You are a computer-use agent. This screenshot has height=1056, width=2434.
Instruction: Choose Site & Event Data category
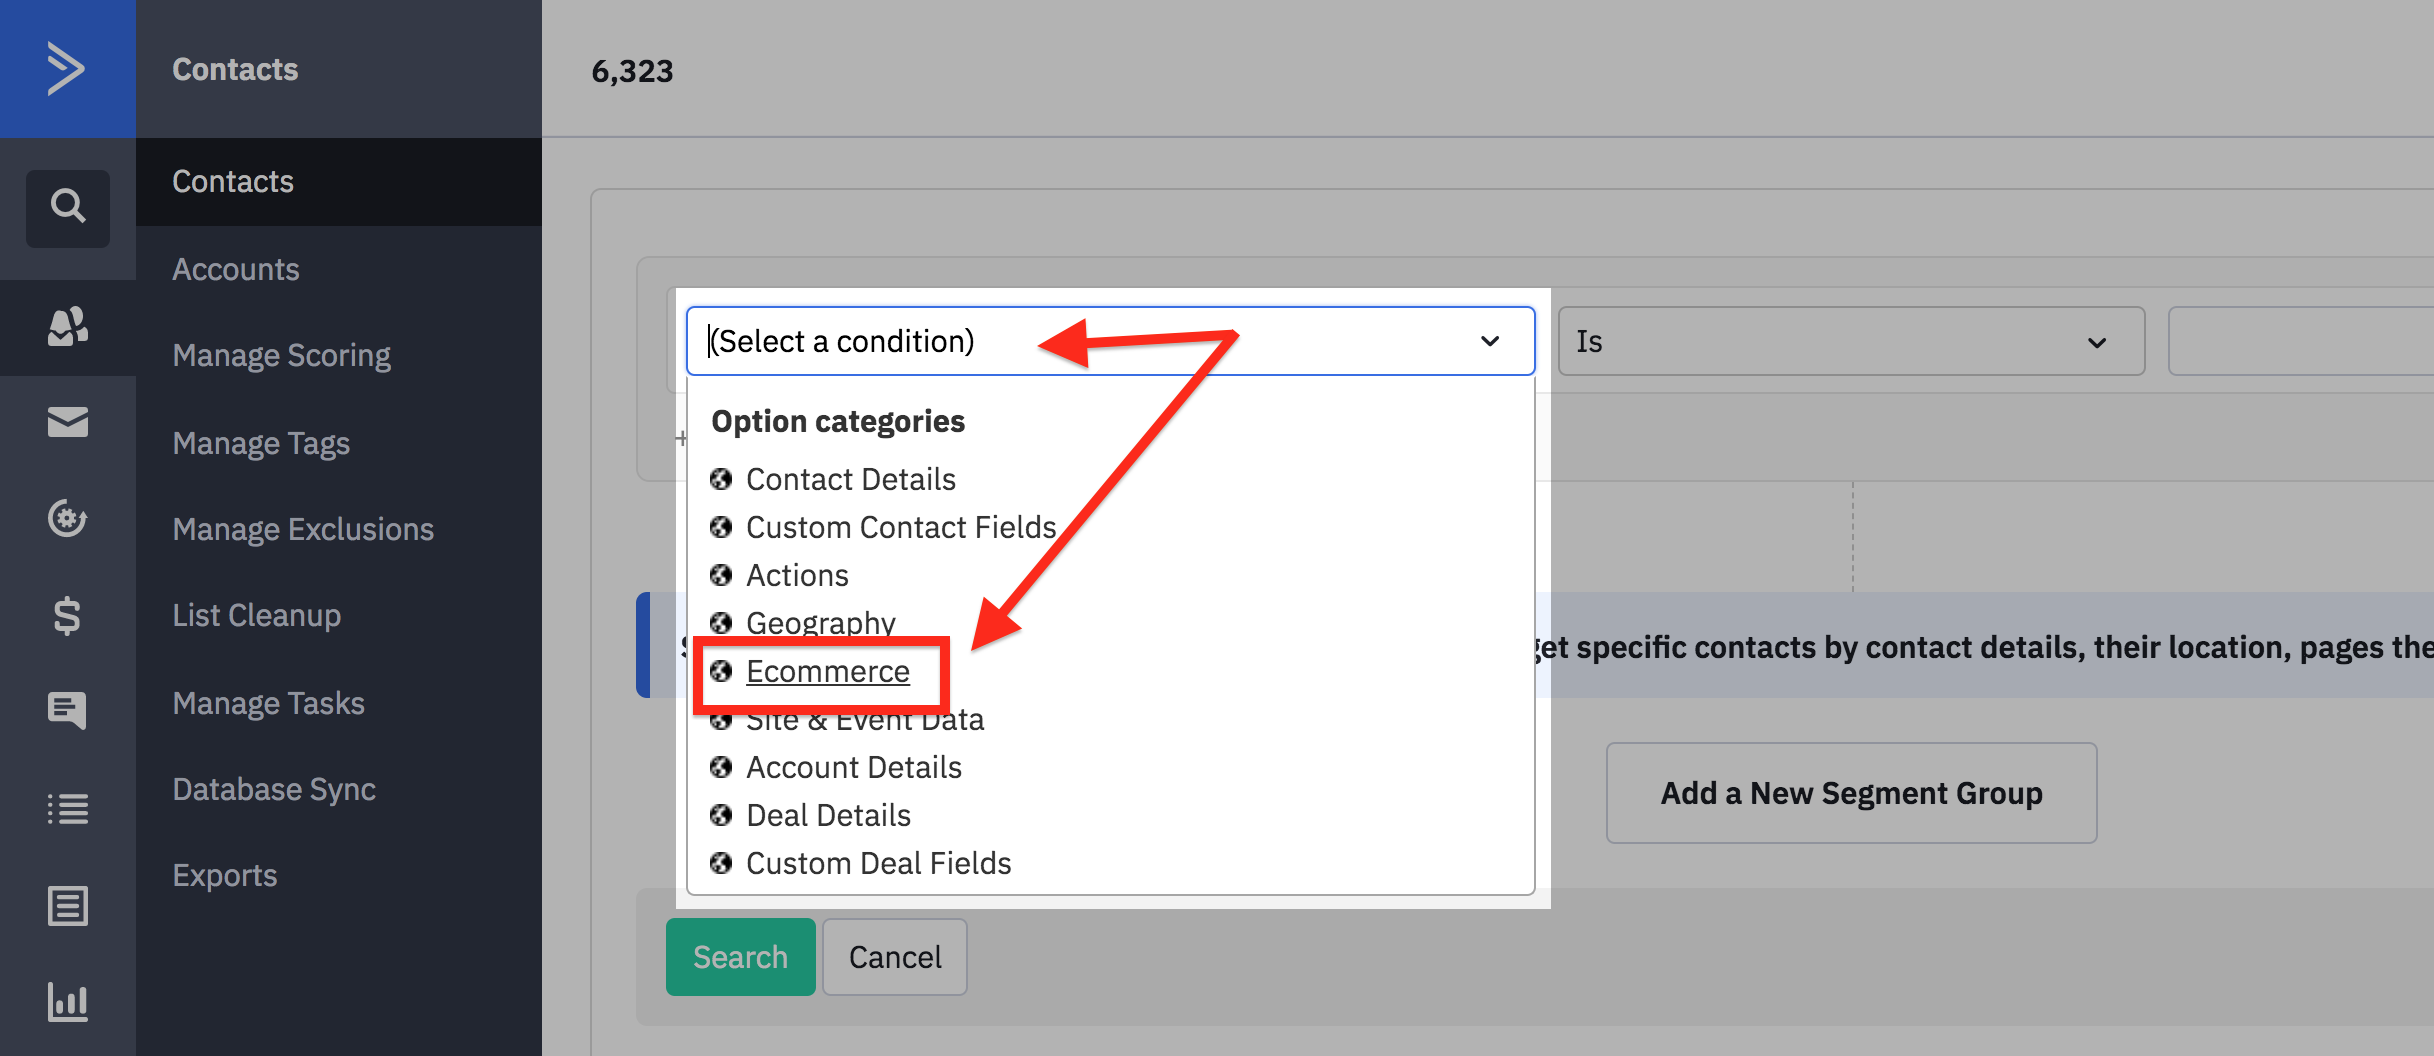[865, 719]
